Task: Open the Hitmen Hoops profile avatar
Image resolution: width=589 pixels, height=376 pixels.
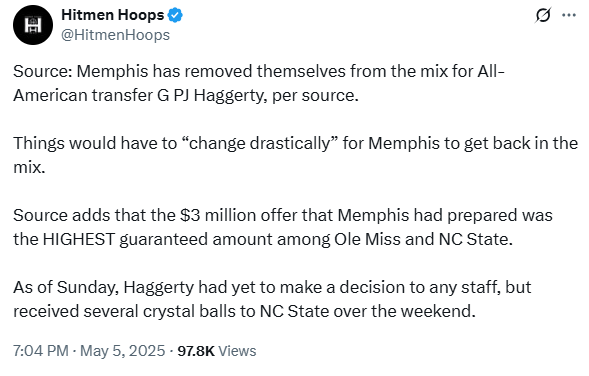Action: pos(33,25)
